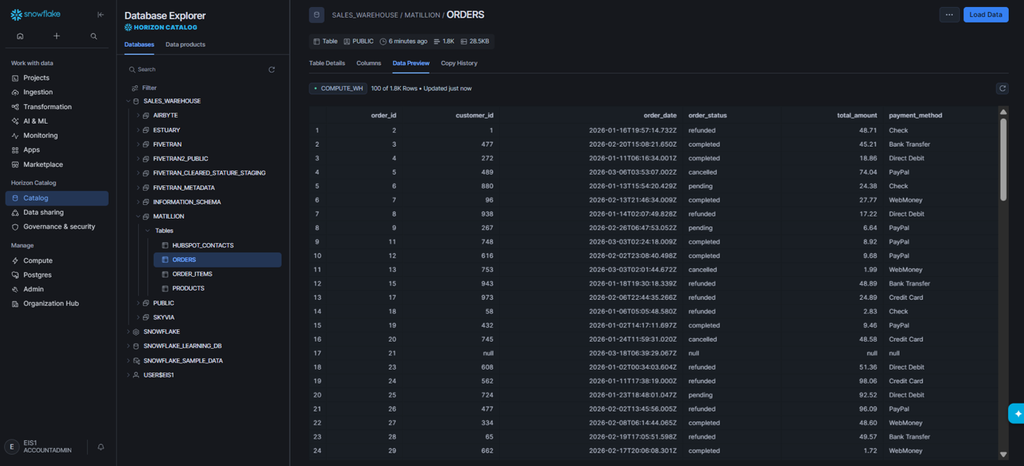
Task: Expand the AIRBYTE schema
Action: click(138, 116)
